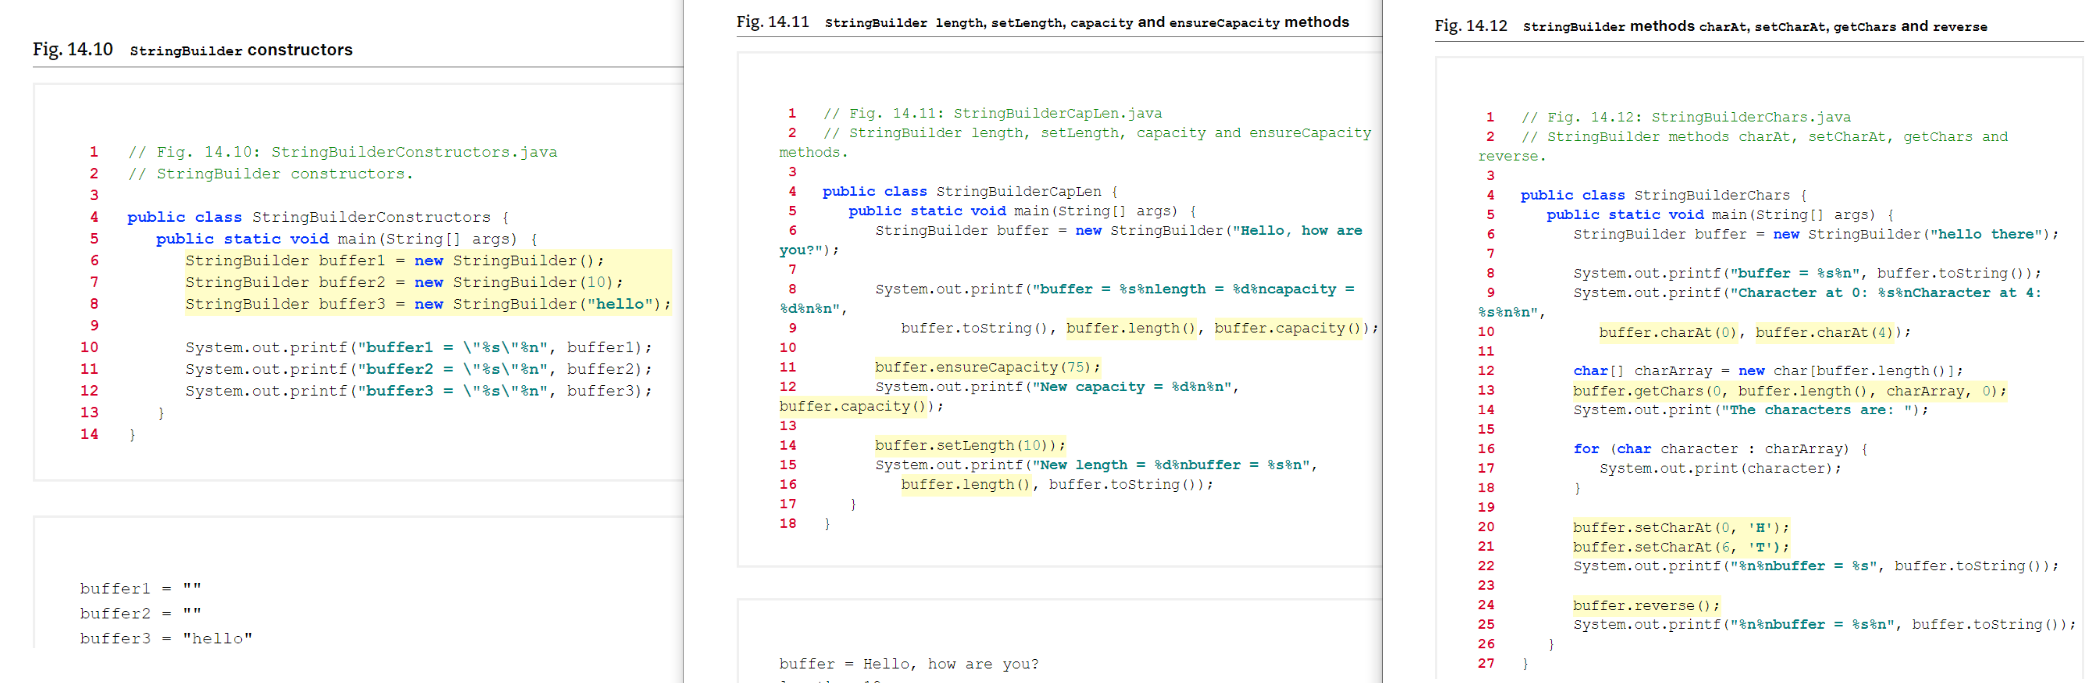Click output line 'buffer1 = ""'
Image resolution: width=2088 pixels, height=683 pixels.
[x=141, y=589]
